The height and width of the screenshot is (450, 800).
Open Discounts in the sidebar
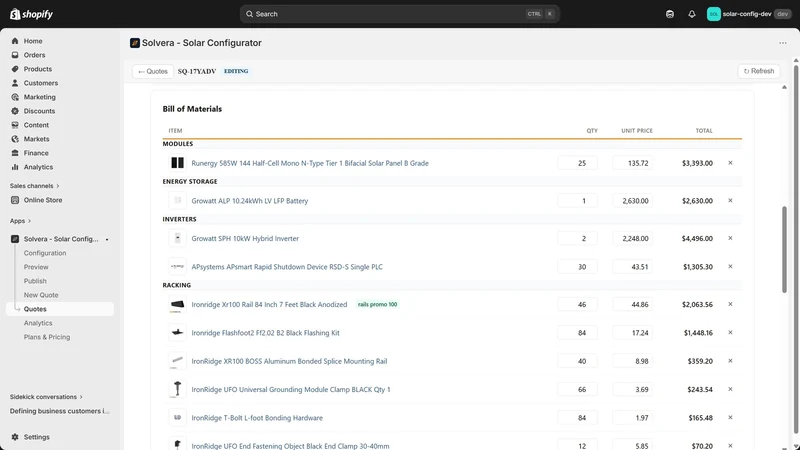(39, 111)
